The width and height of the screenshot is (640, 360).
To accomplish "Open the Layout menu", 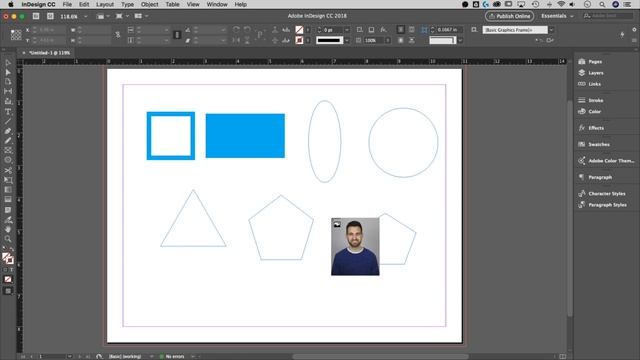I will pyautogui.click(x=105, y=4).
